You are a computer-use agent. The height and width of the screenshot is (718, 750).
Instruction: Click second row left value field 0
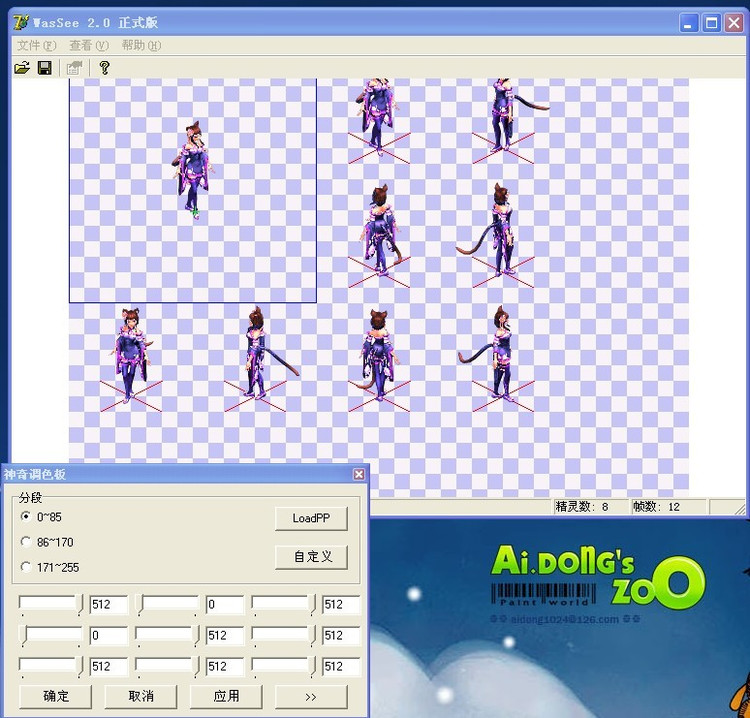[x=109, y=636]
